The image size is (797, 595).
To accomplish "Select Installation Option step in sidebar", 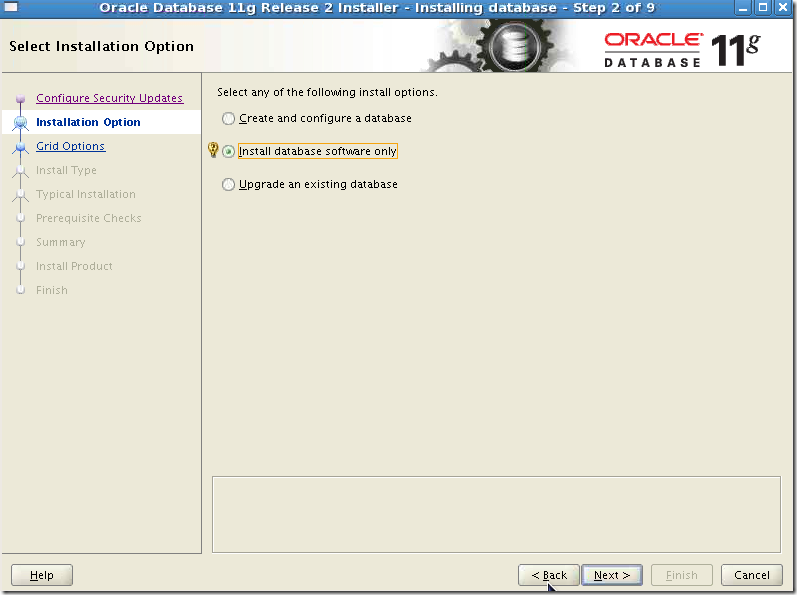I will pyautogui.click(x=88, y=122).
